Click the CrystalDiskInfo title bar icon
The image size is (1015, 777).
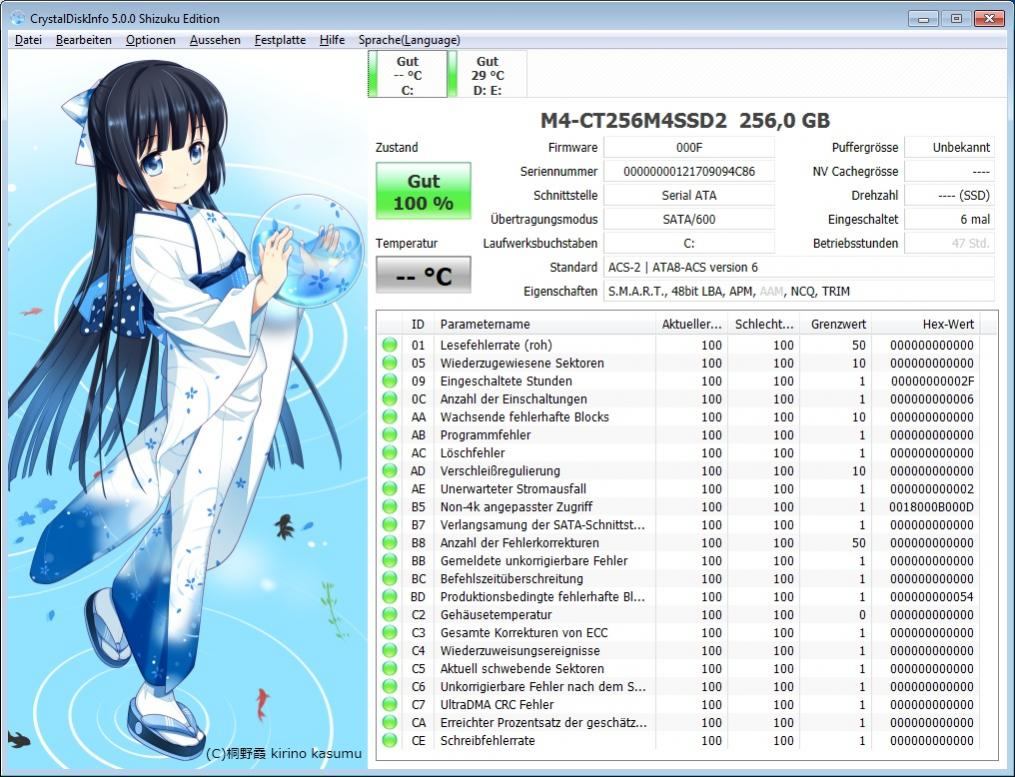click(17, 18)
